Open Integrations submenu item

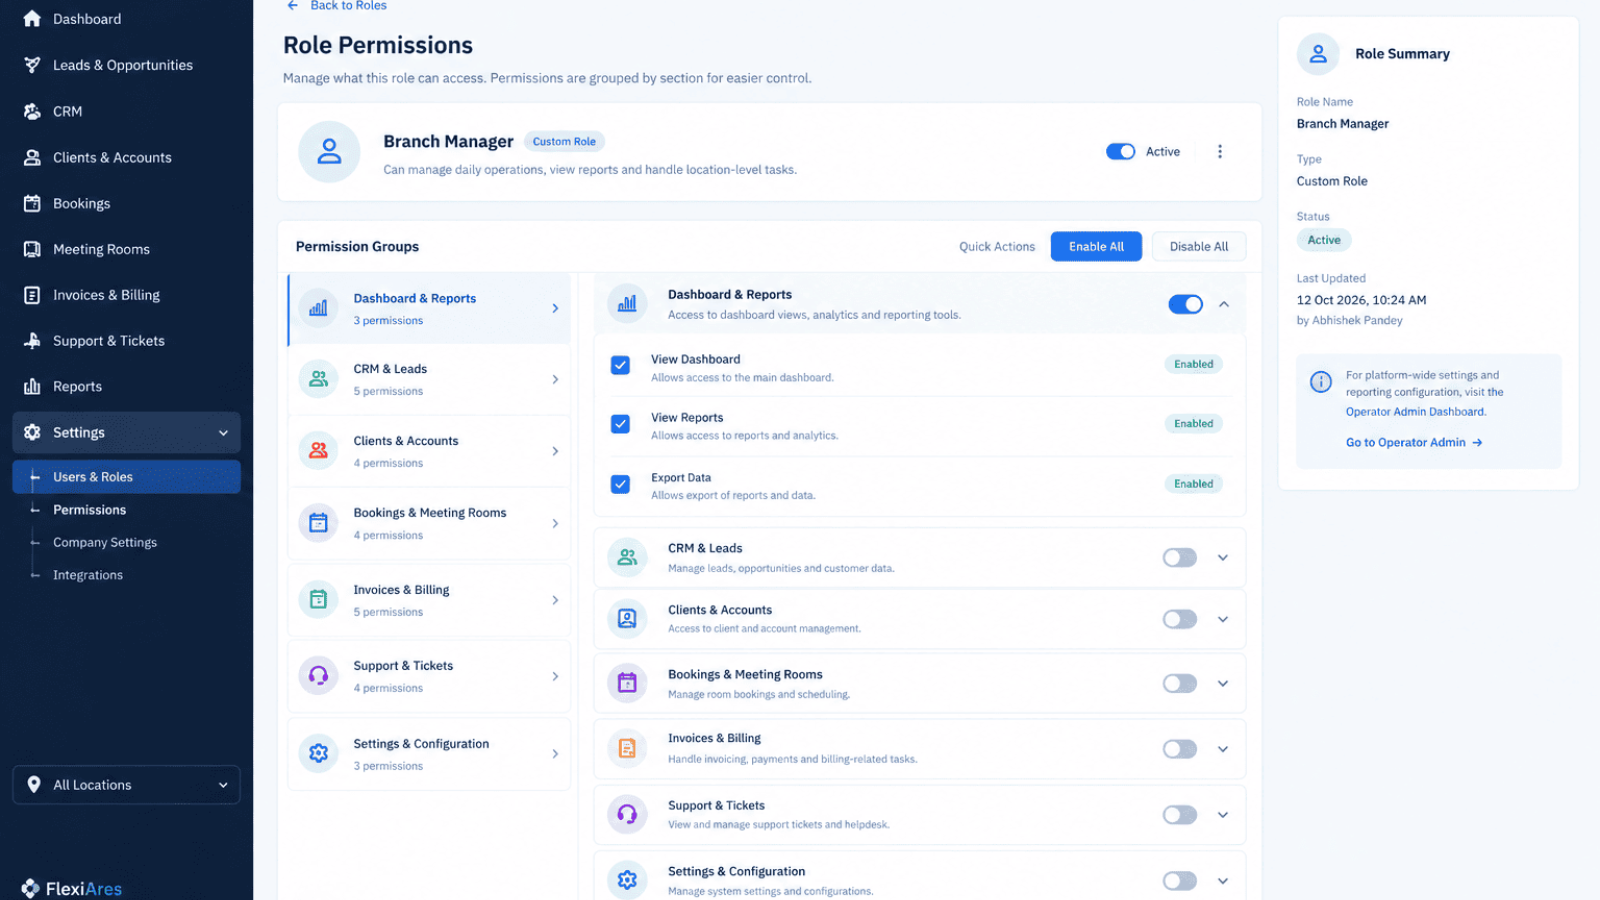[x=88, y=575]
